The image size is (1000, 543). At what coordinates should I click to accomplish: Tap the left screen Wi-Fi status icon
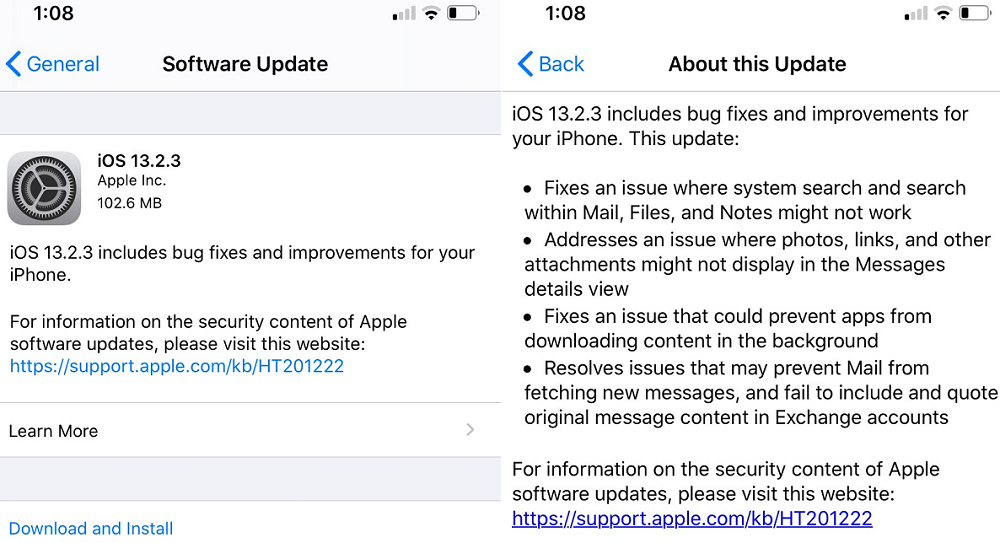pyautogui.click(x=431, y=13)
